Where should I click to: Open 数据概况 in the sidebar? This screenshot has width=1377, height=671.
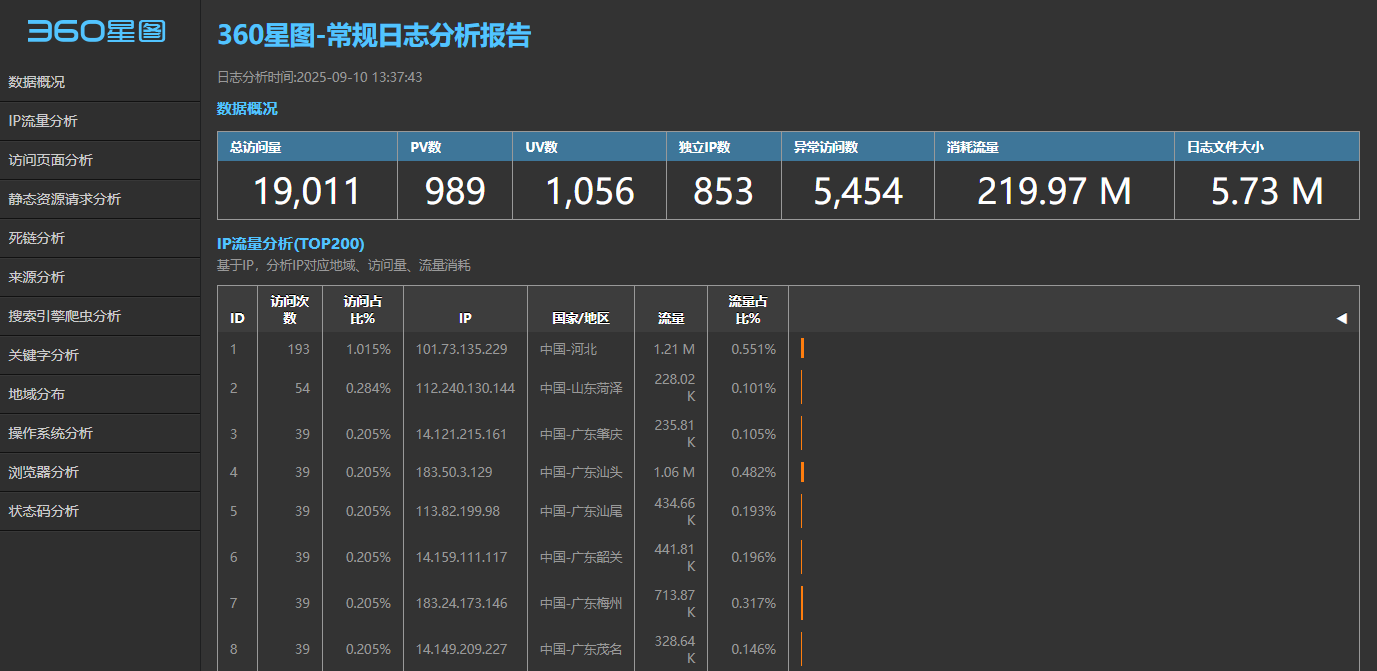(100, 82)
